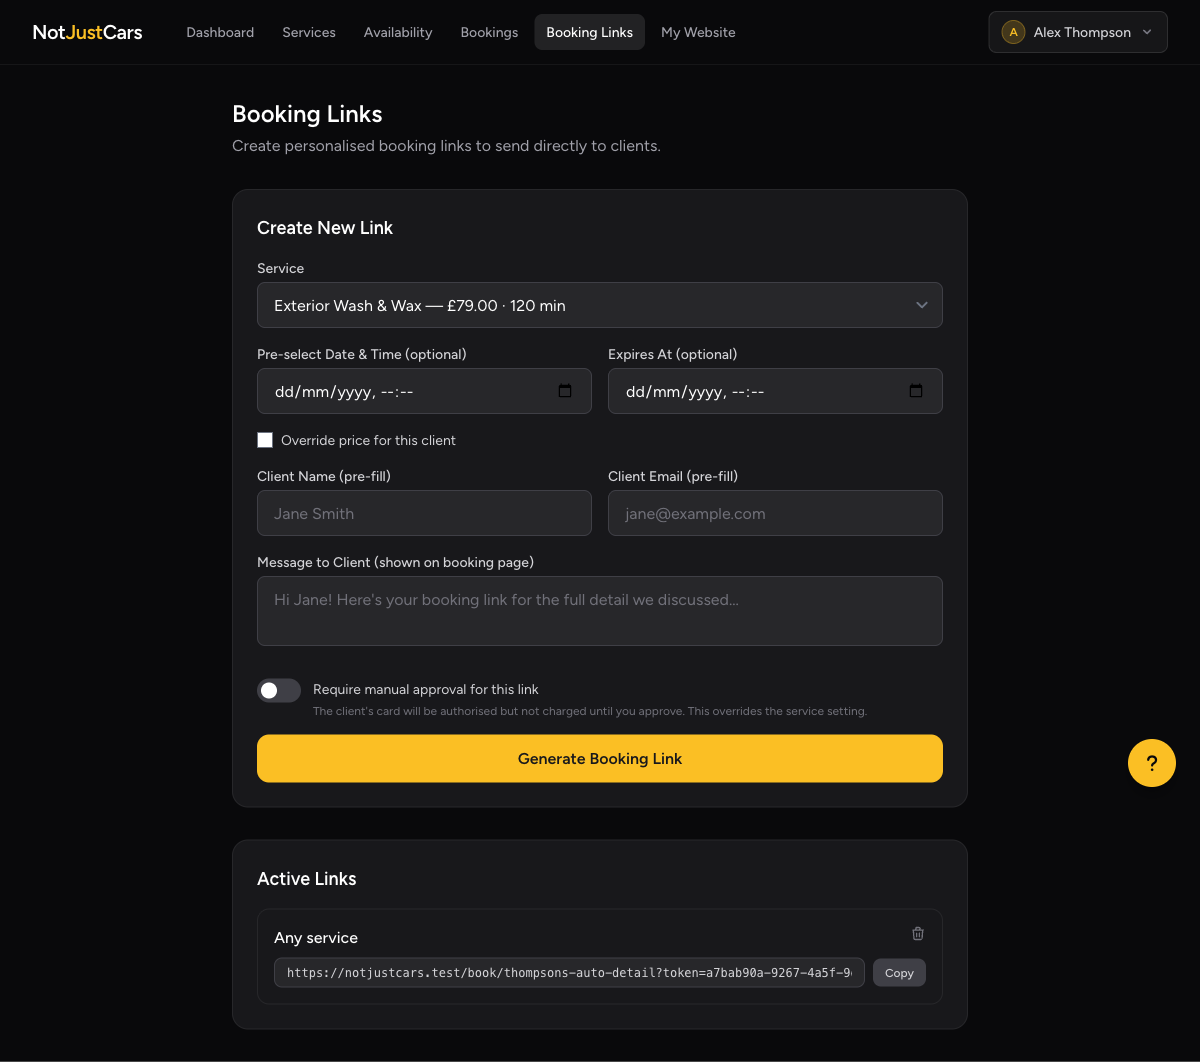Viewport: 1200px width, 1062px height.
Task: Enable Override price for this client
Action: pyautogui.click(x=265, y=439)
